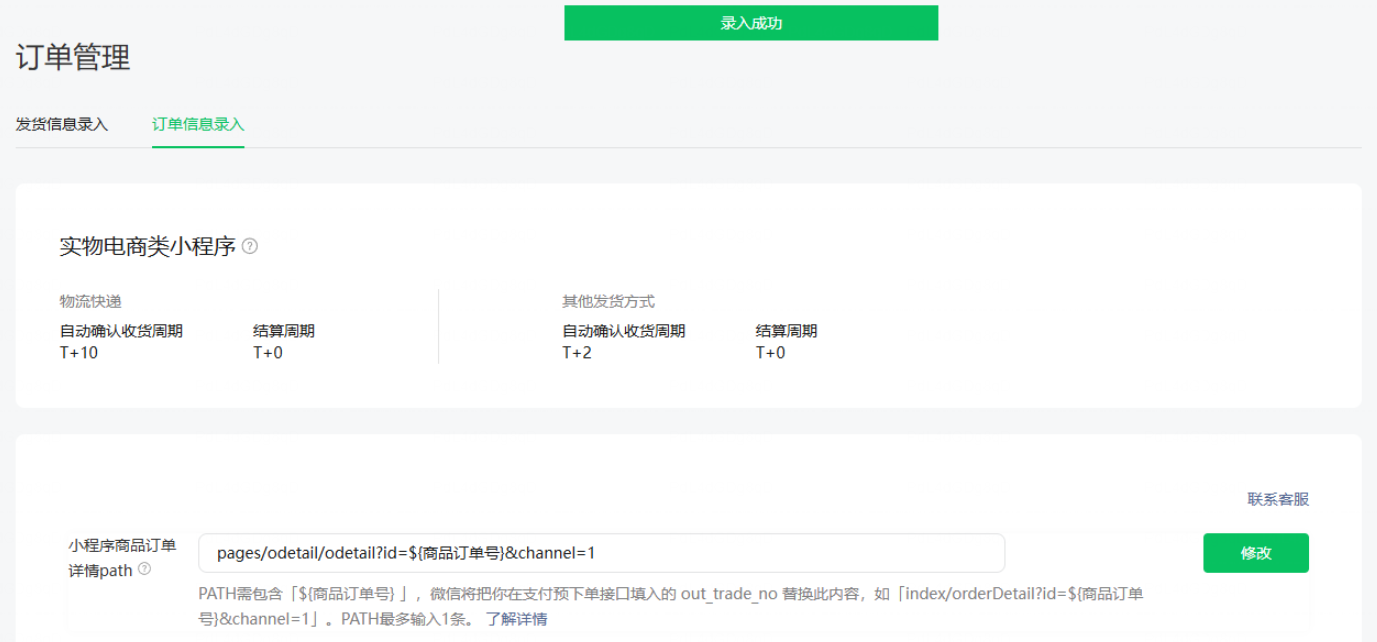The height and width of the screenshot is (642, 1377).
Task: Click 结算周期 label under 物流快递
Action: pos(284,331)
